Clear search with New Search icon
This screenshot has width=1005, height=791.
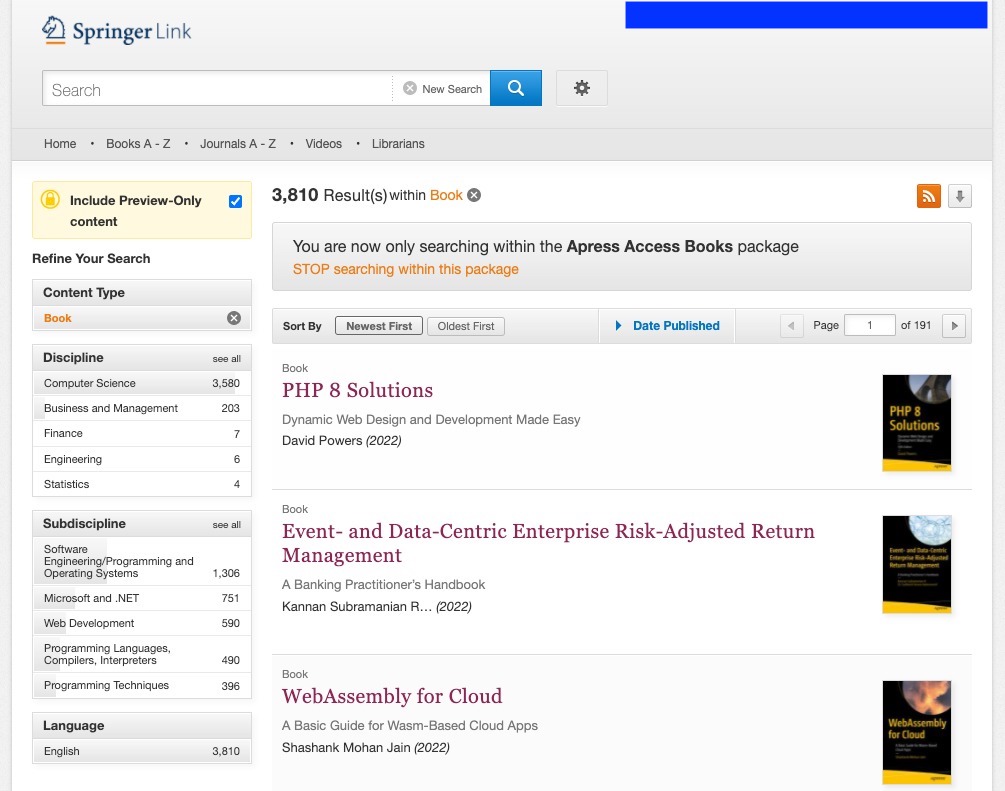(410, 88)
